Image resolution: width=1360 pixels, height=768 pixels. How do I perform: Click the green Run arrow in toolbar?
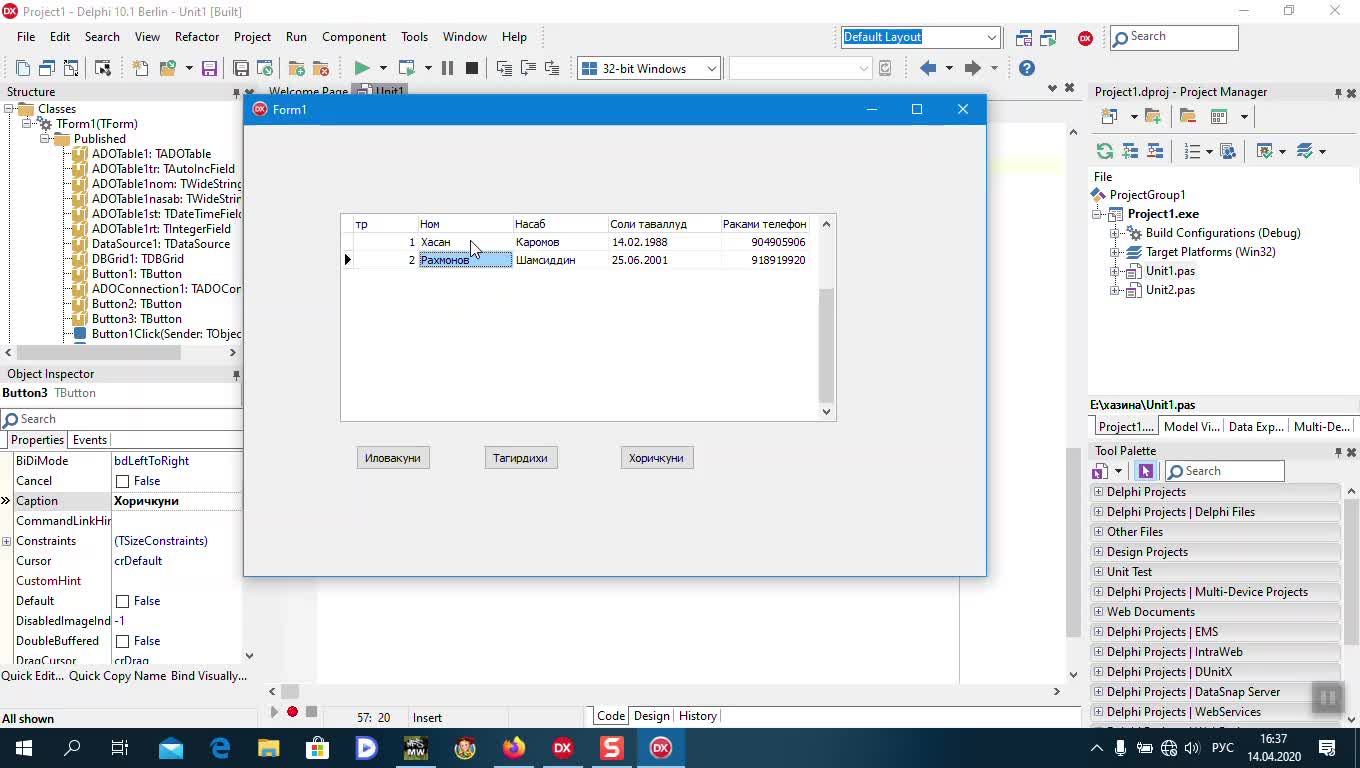click(362, 68)
